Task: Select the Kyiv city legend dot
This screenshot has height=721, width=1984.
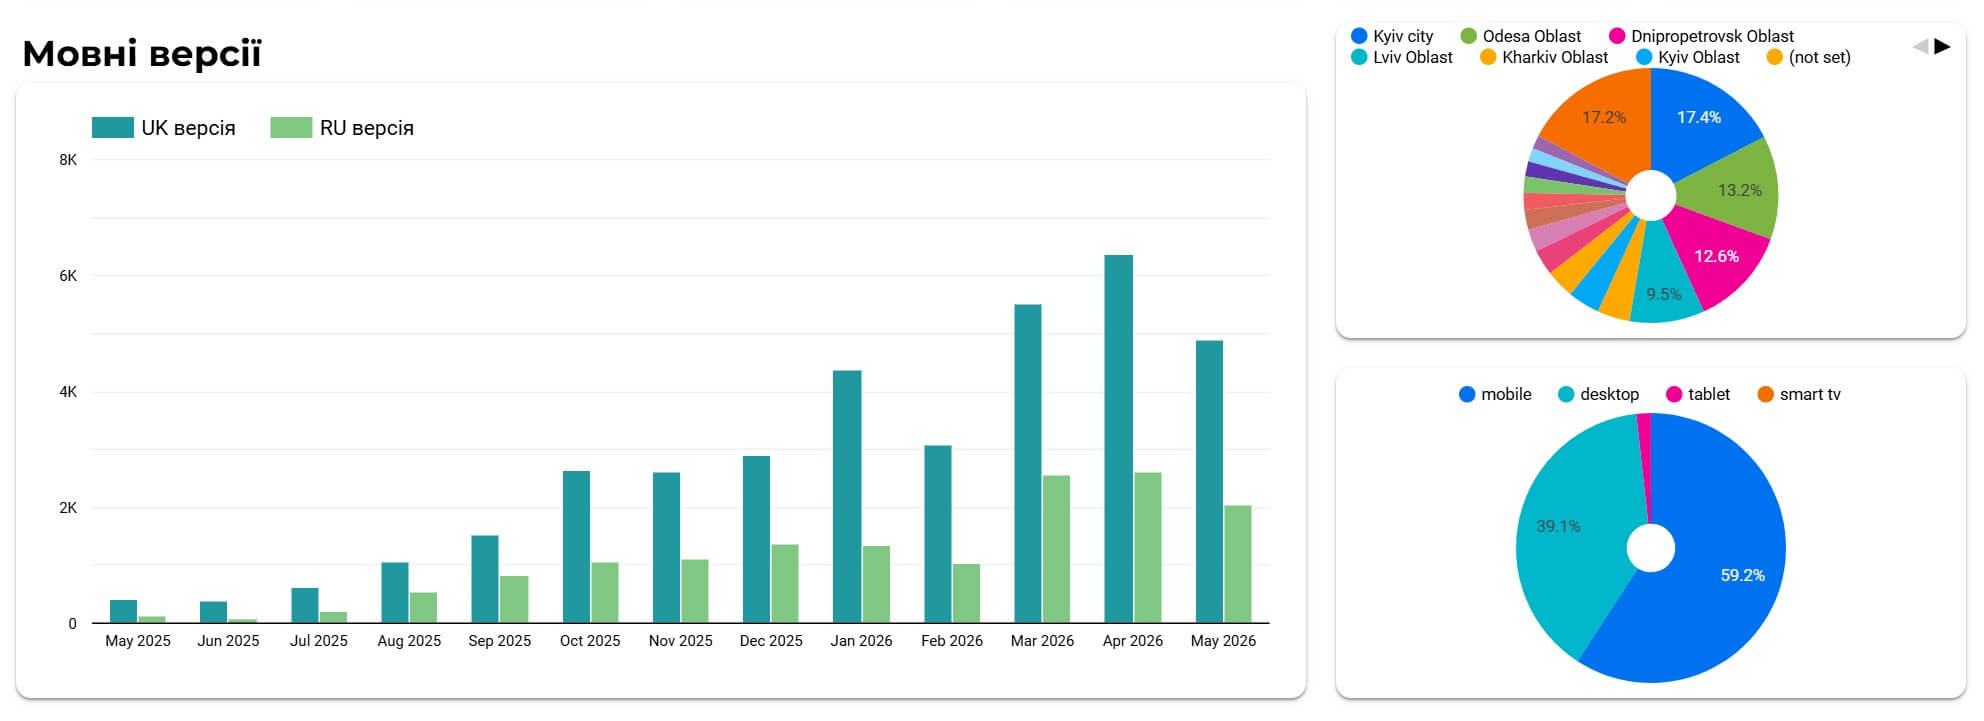Action: [1359, 36]
